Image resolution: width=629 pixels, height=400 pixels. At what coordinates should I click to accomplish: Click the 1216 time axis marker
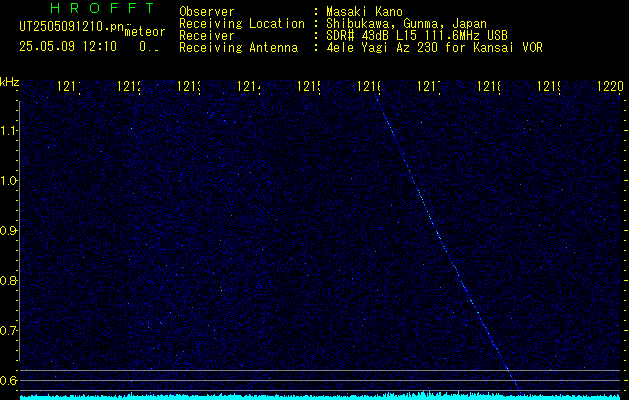(369, 86)
